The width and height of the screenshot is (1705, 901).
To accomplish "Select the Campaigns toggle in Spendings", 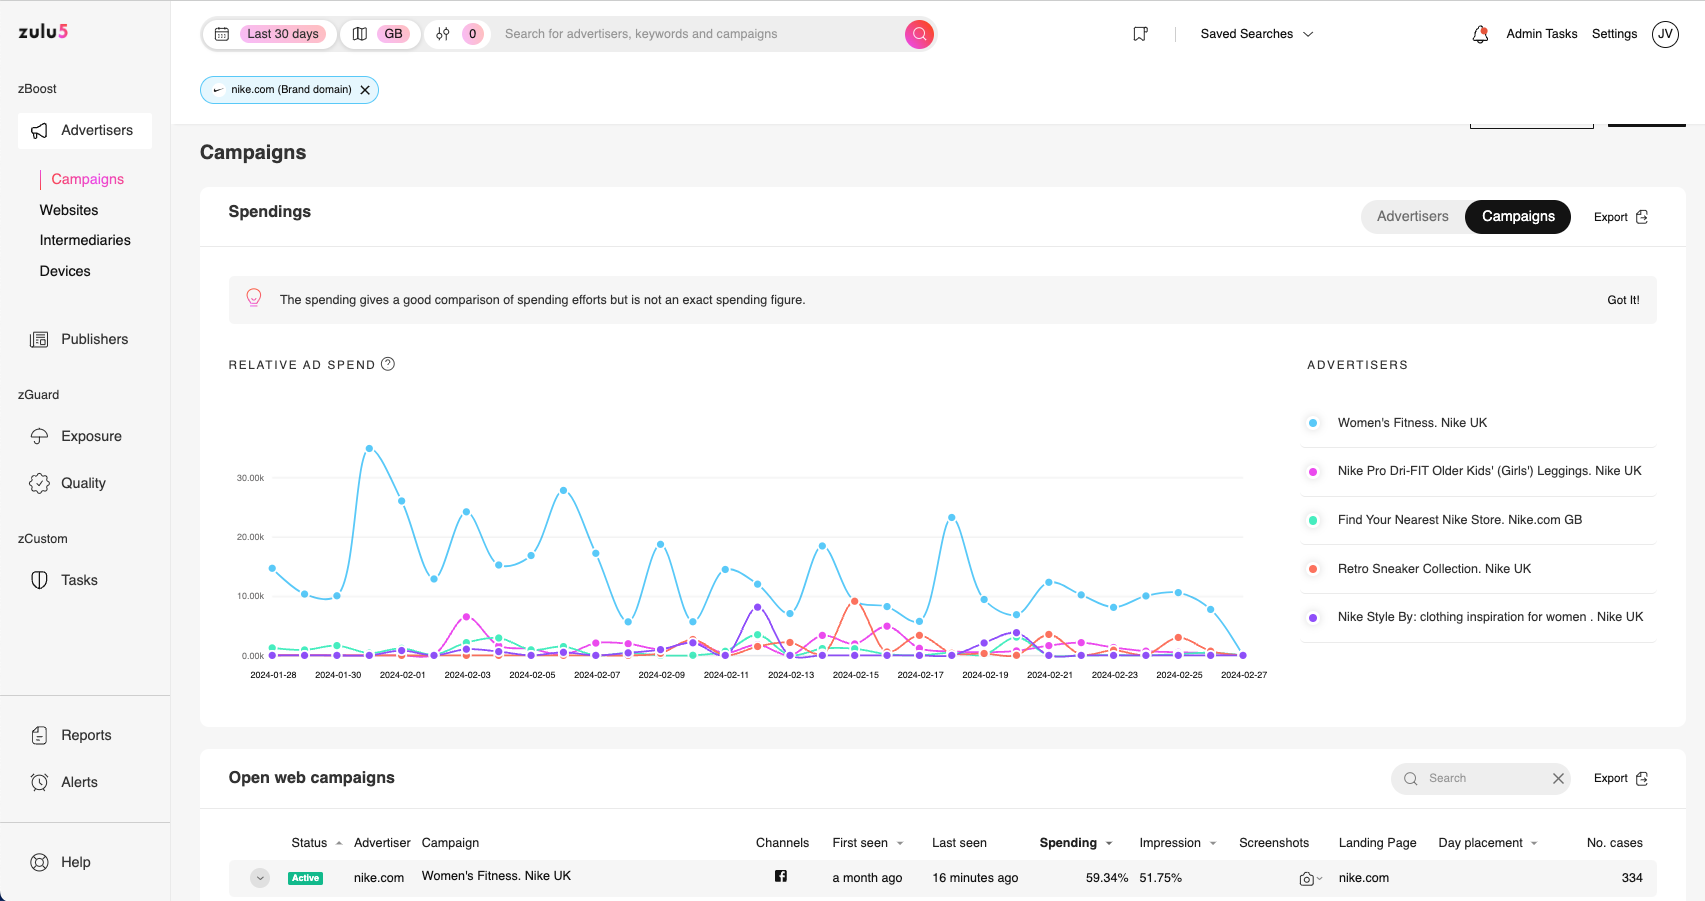I will [x=1518, y=216].
